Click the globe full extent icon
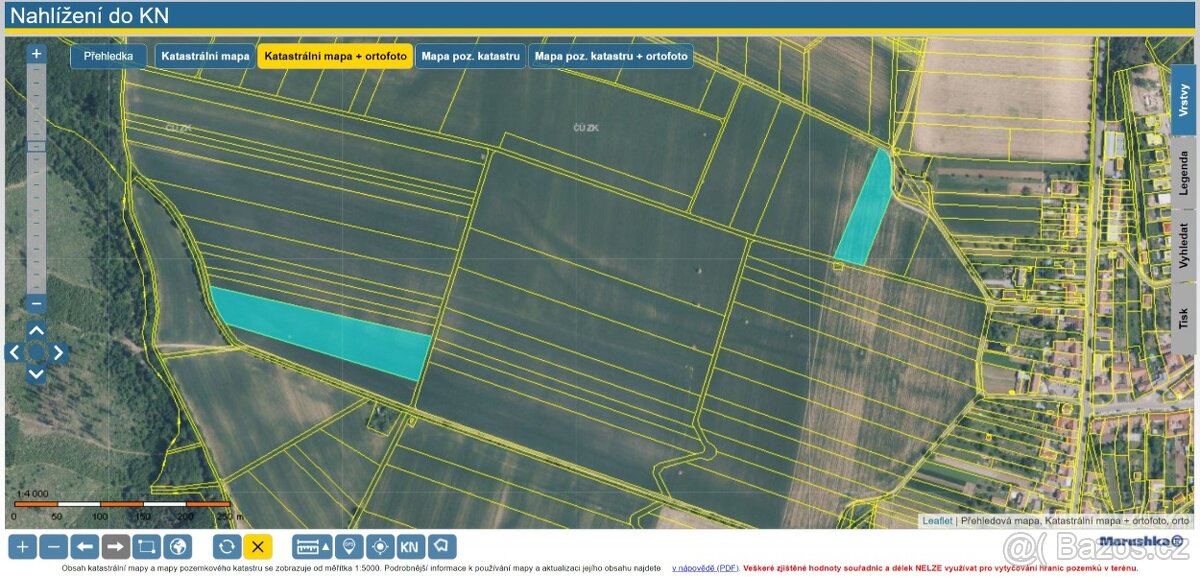Image resolution: width=1200 pixels, height=577 pixels. 177,546
